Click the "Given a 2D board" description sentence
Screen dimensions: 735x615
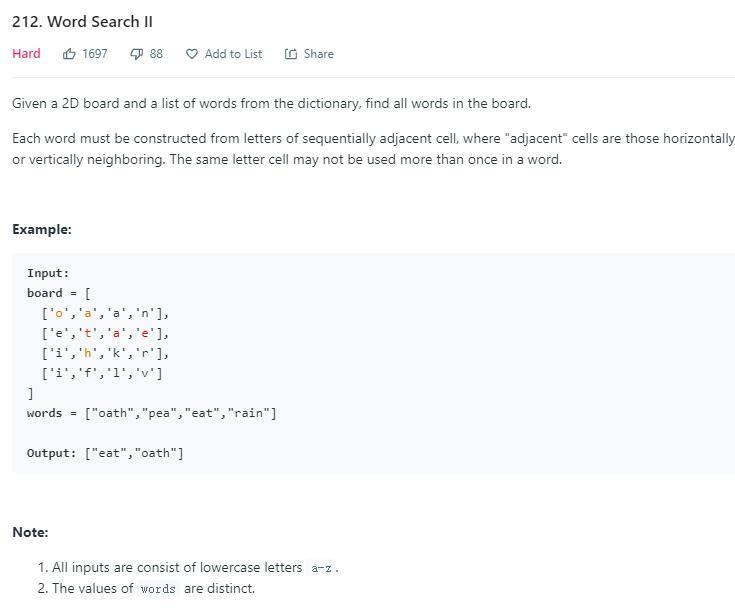click(271, 103)
